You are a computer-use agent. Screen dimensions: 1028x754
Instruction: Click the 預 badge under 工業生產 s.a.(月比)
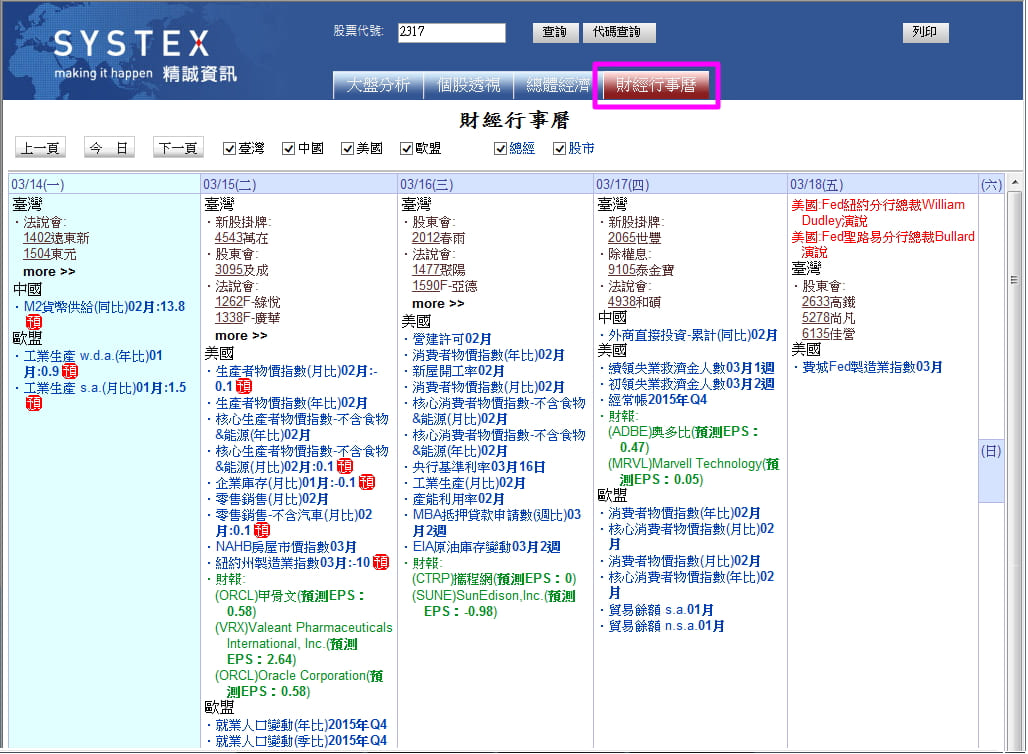(x=34, y=403)
